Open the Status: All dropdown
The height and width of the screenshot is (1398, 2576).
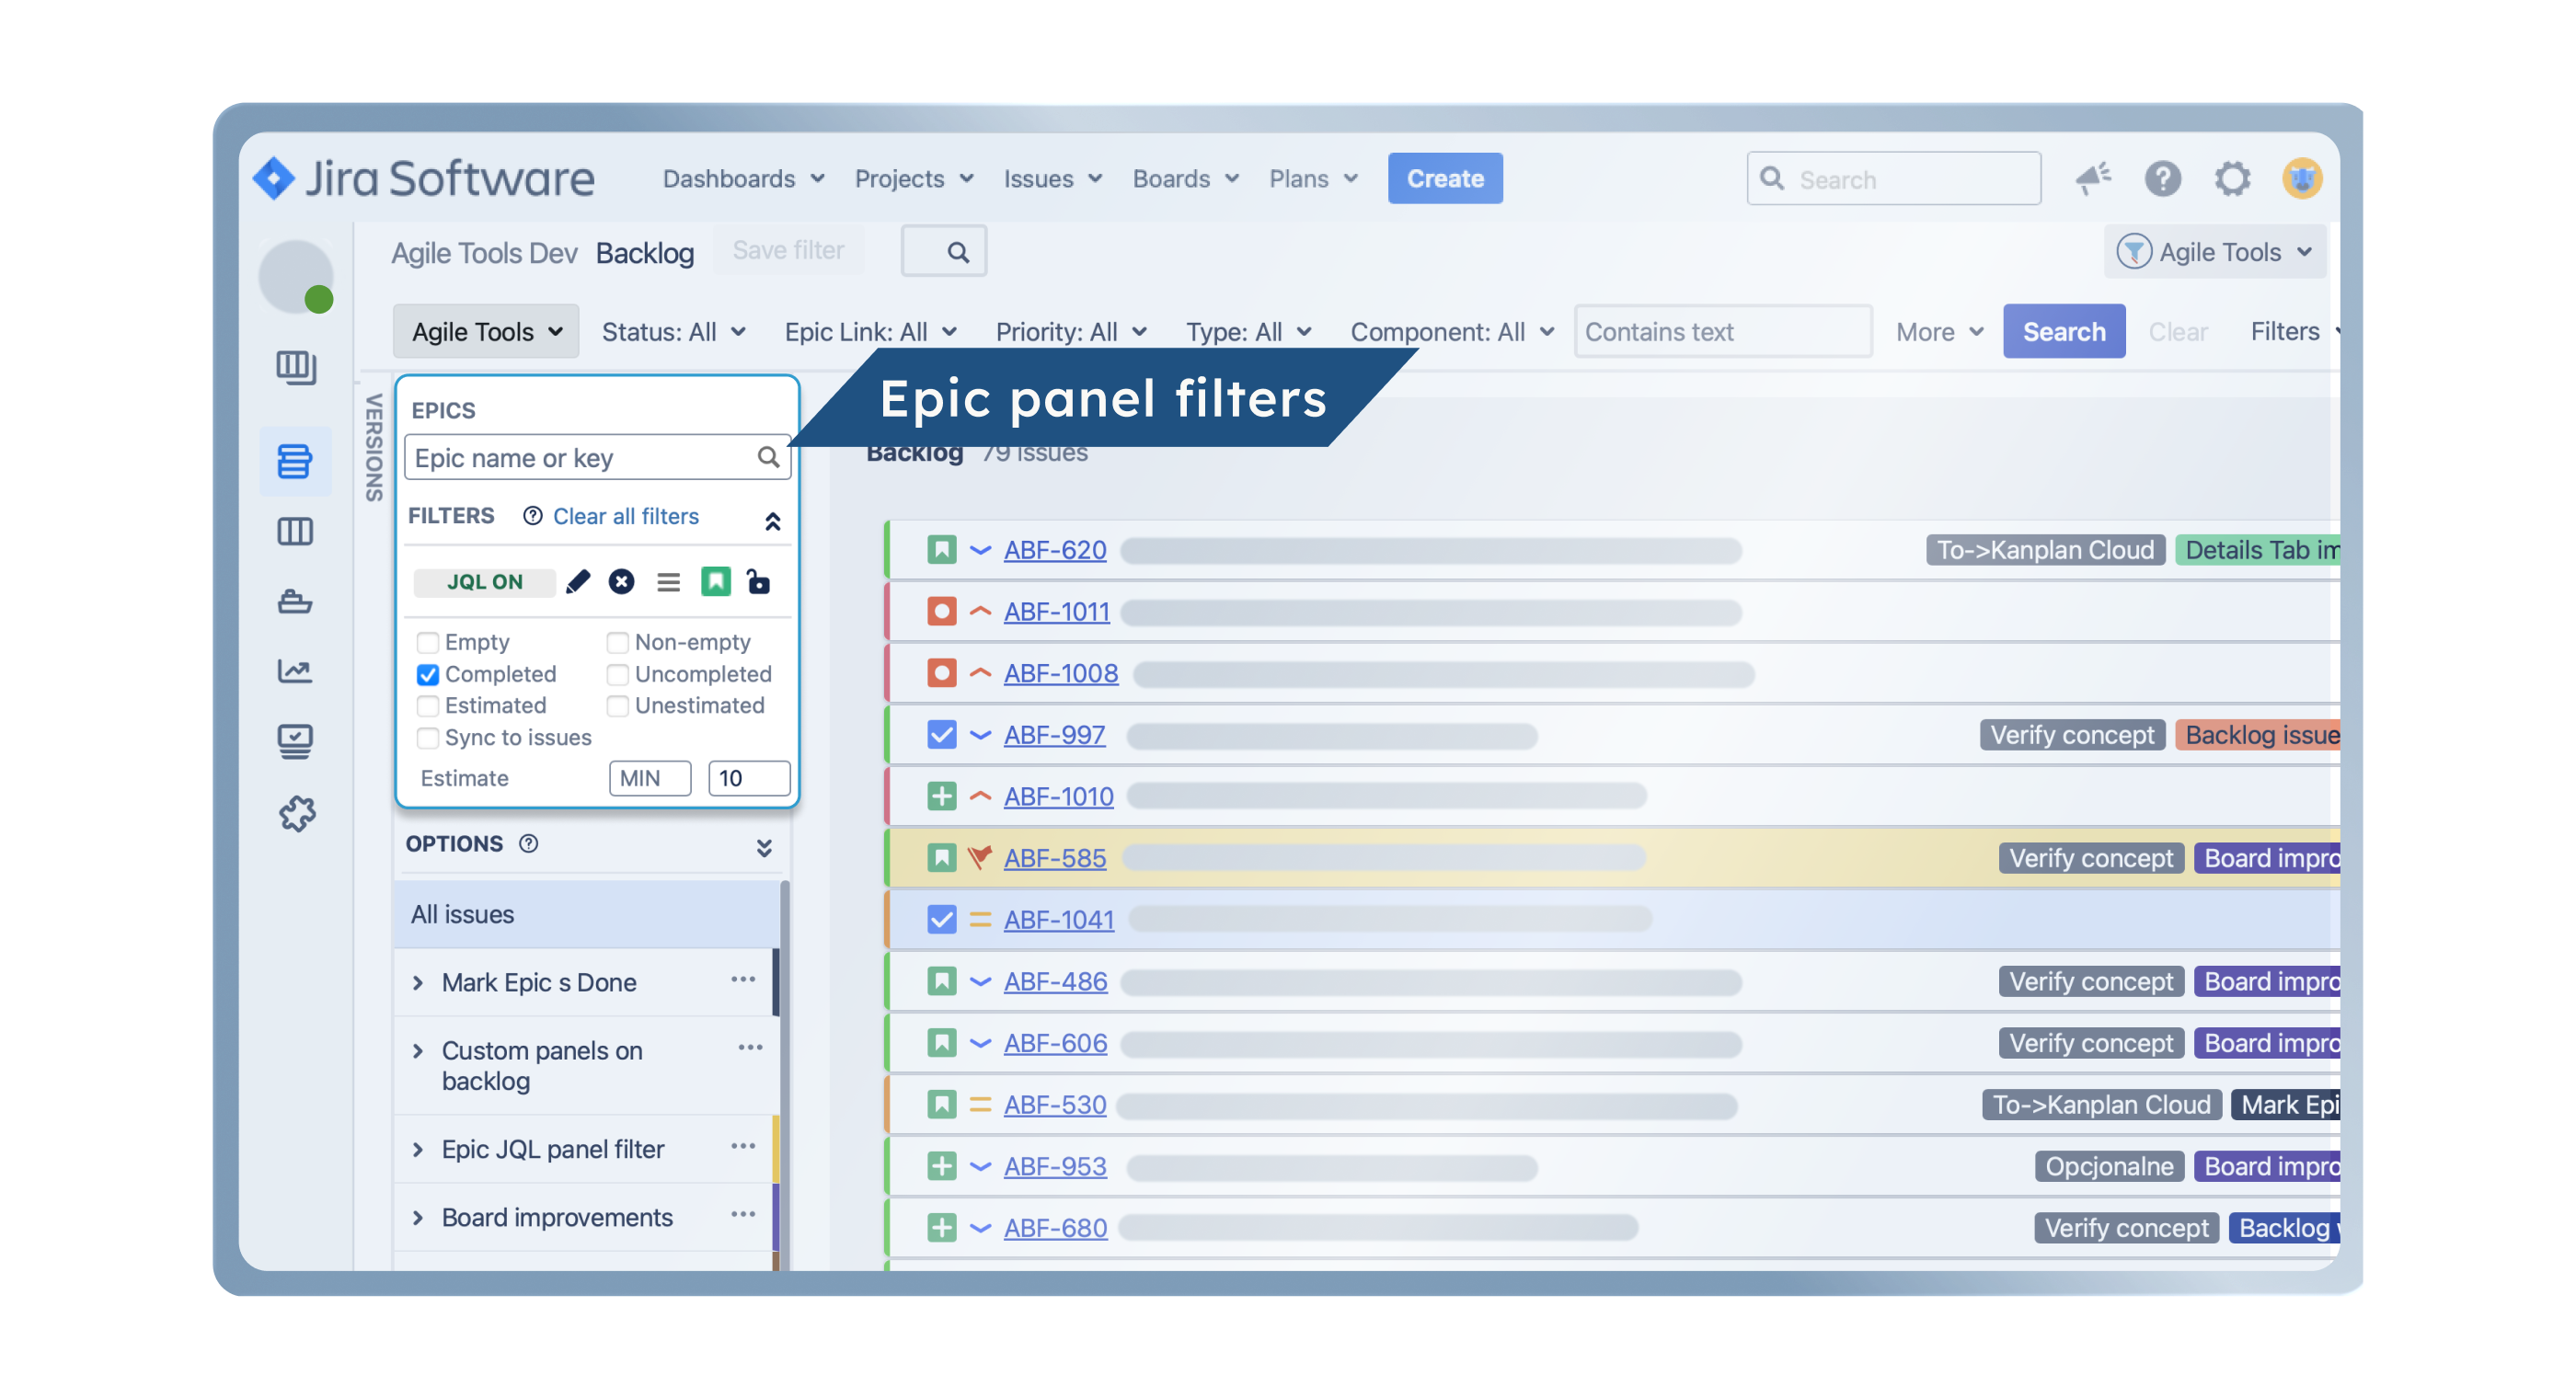pyautogui.click(x=673, y=331)
